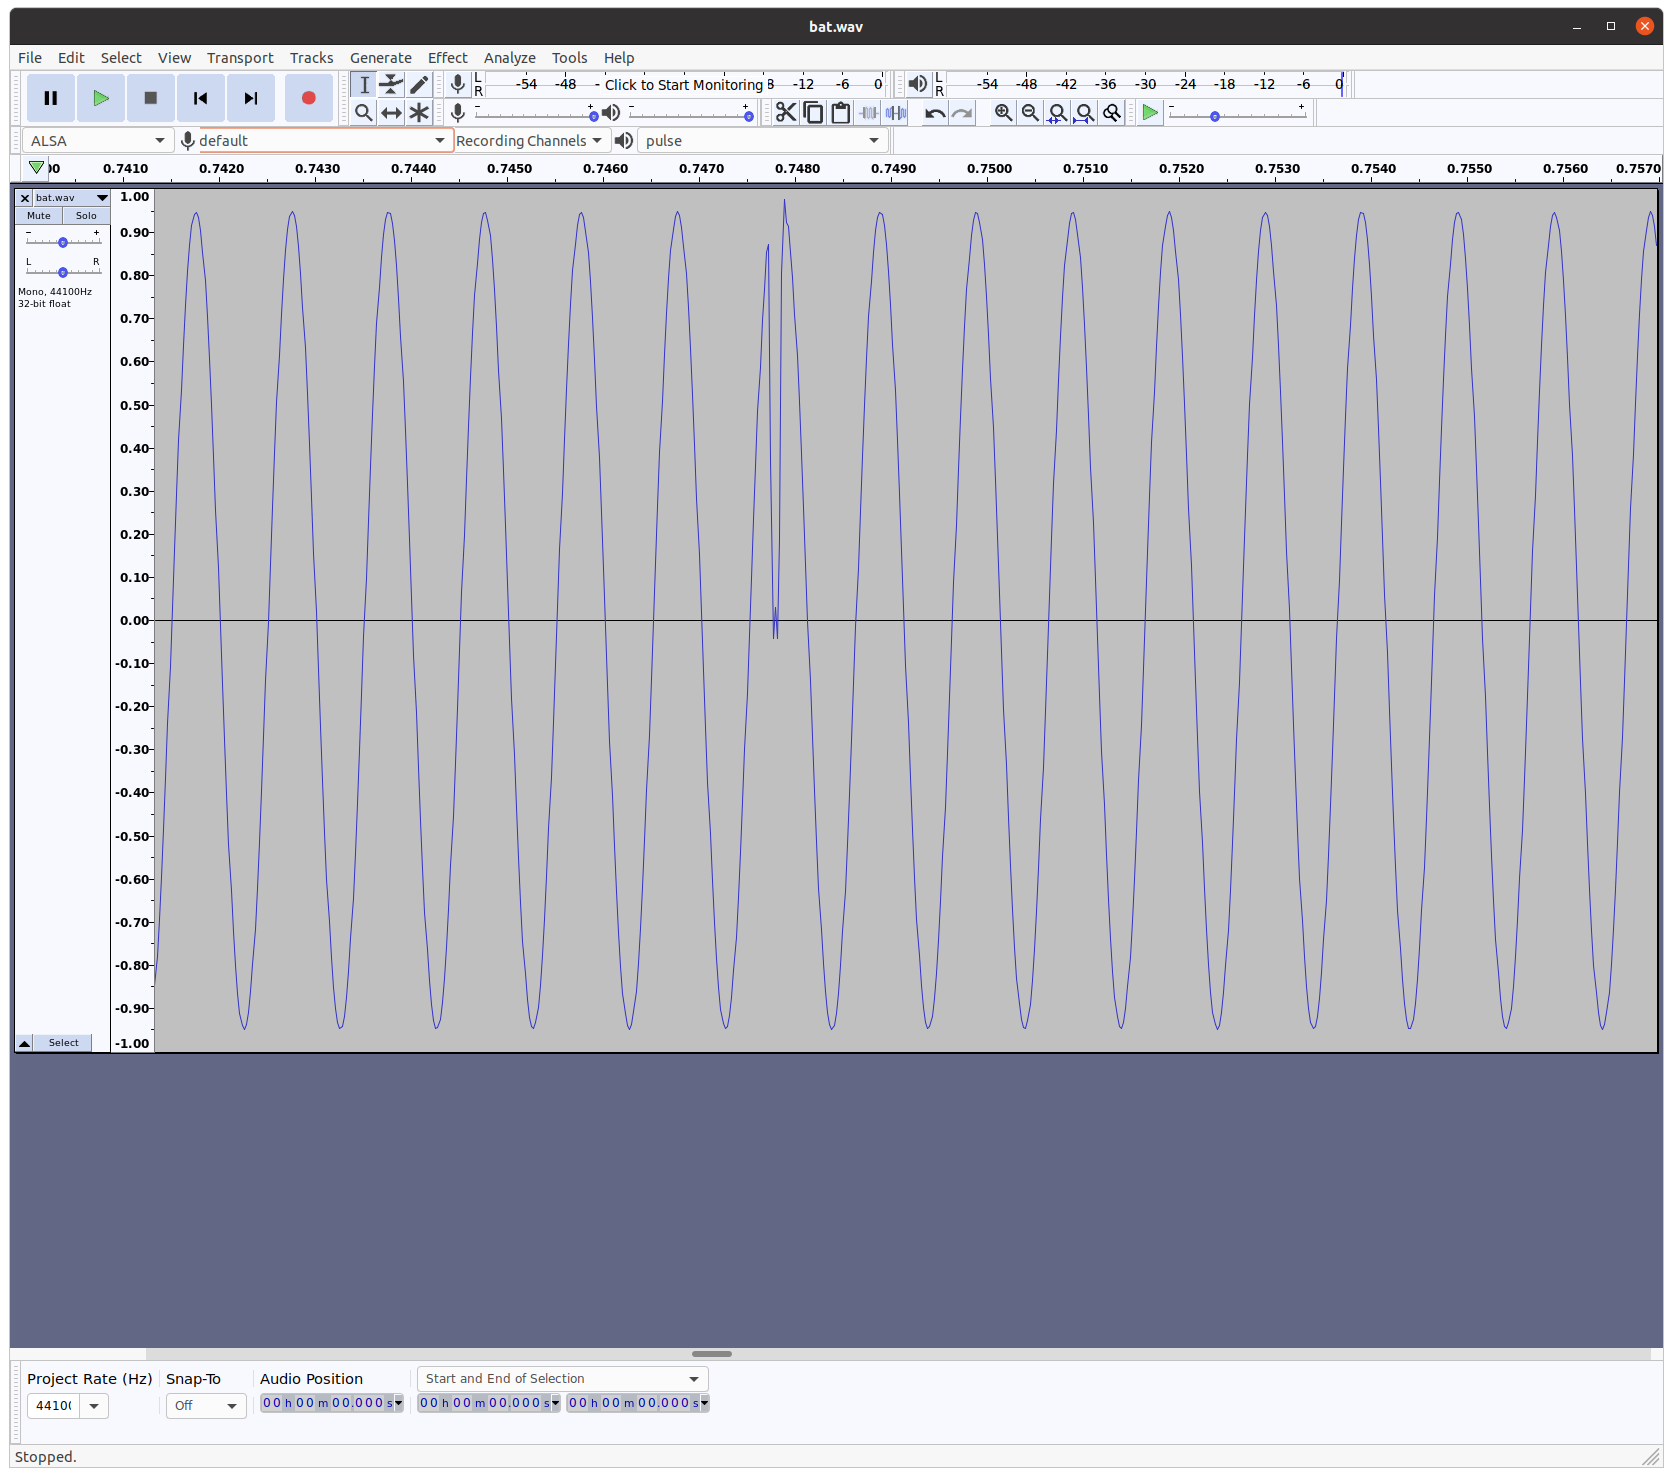
Task: Open the Recording Channels dropdown
Action: pyautogui.click(x=530, y=140)
